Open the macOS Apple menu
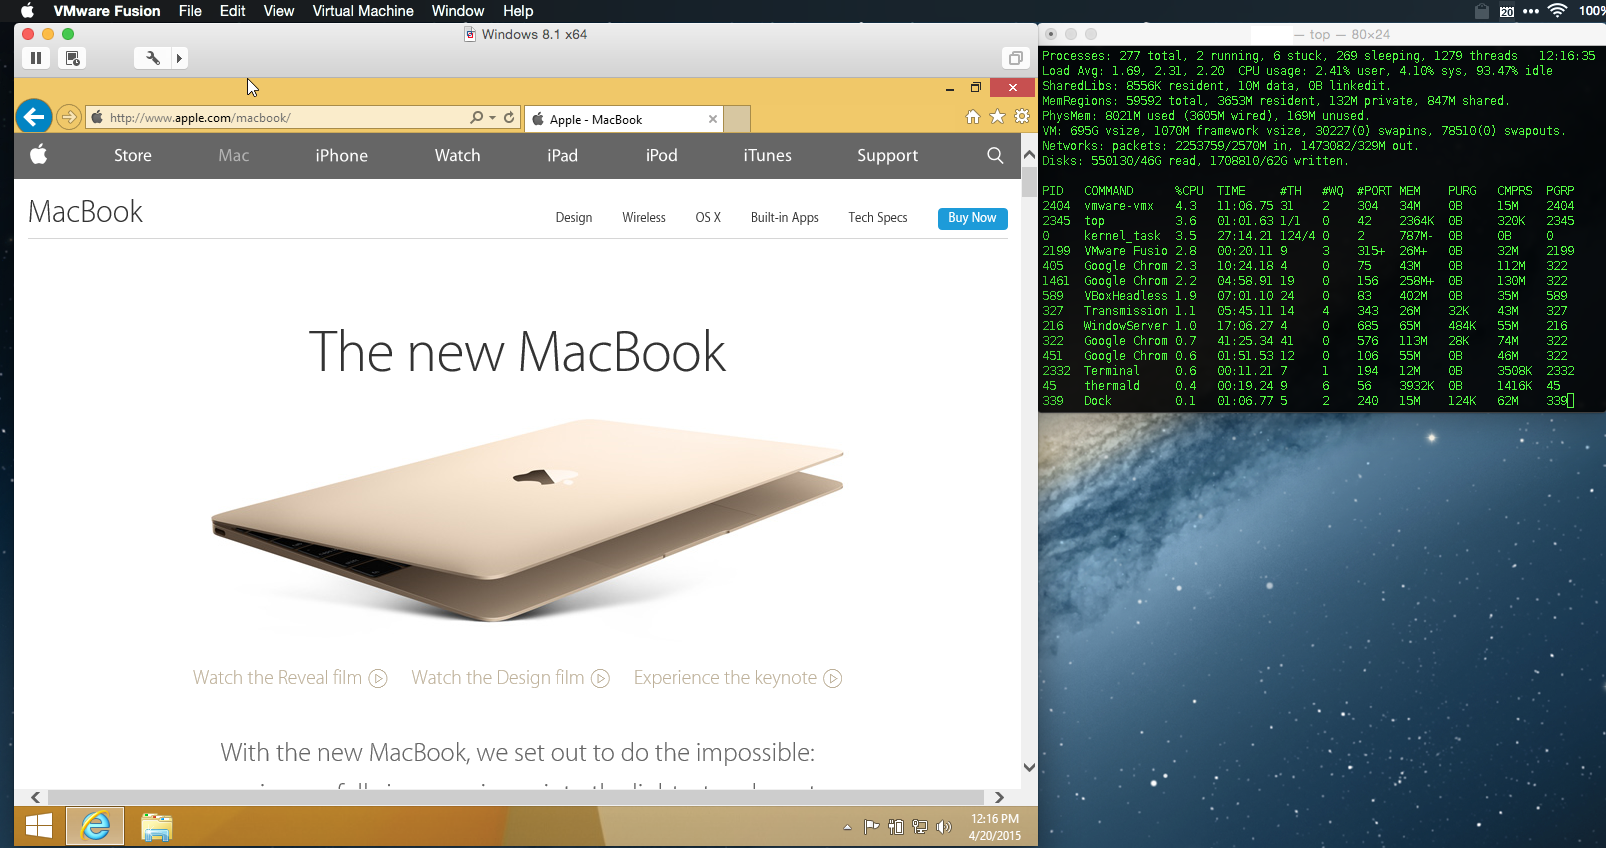This screenshot has width=1606, height=848. [x=27, y=11]
